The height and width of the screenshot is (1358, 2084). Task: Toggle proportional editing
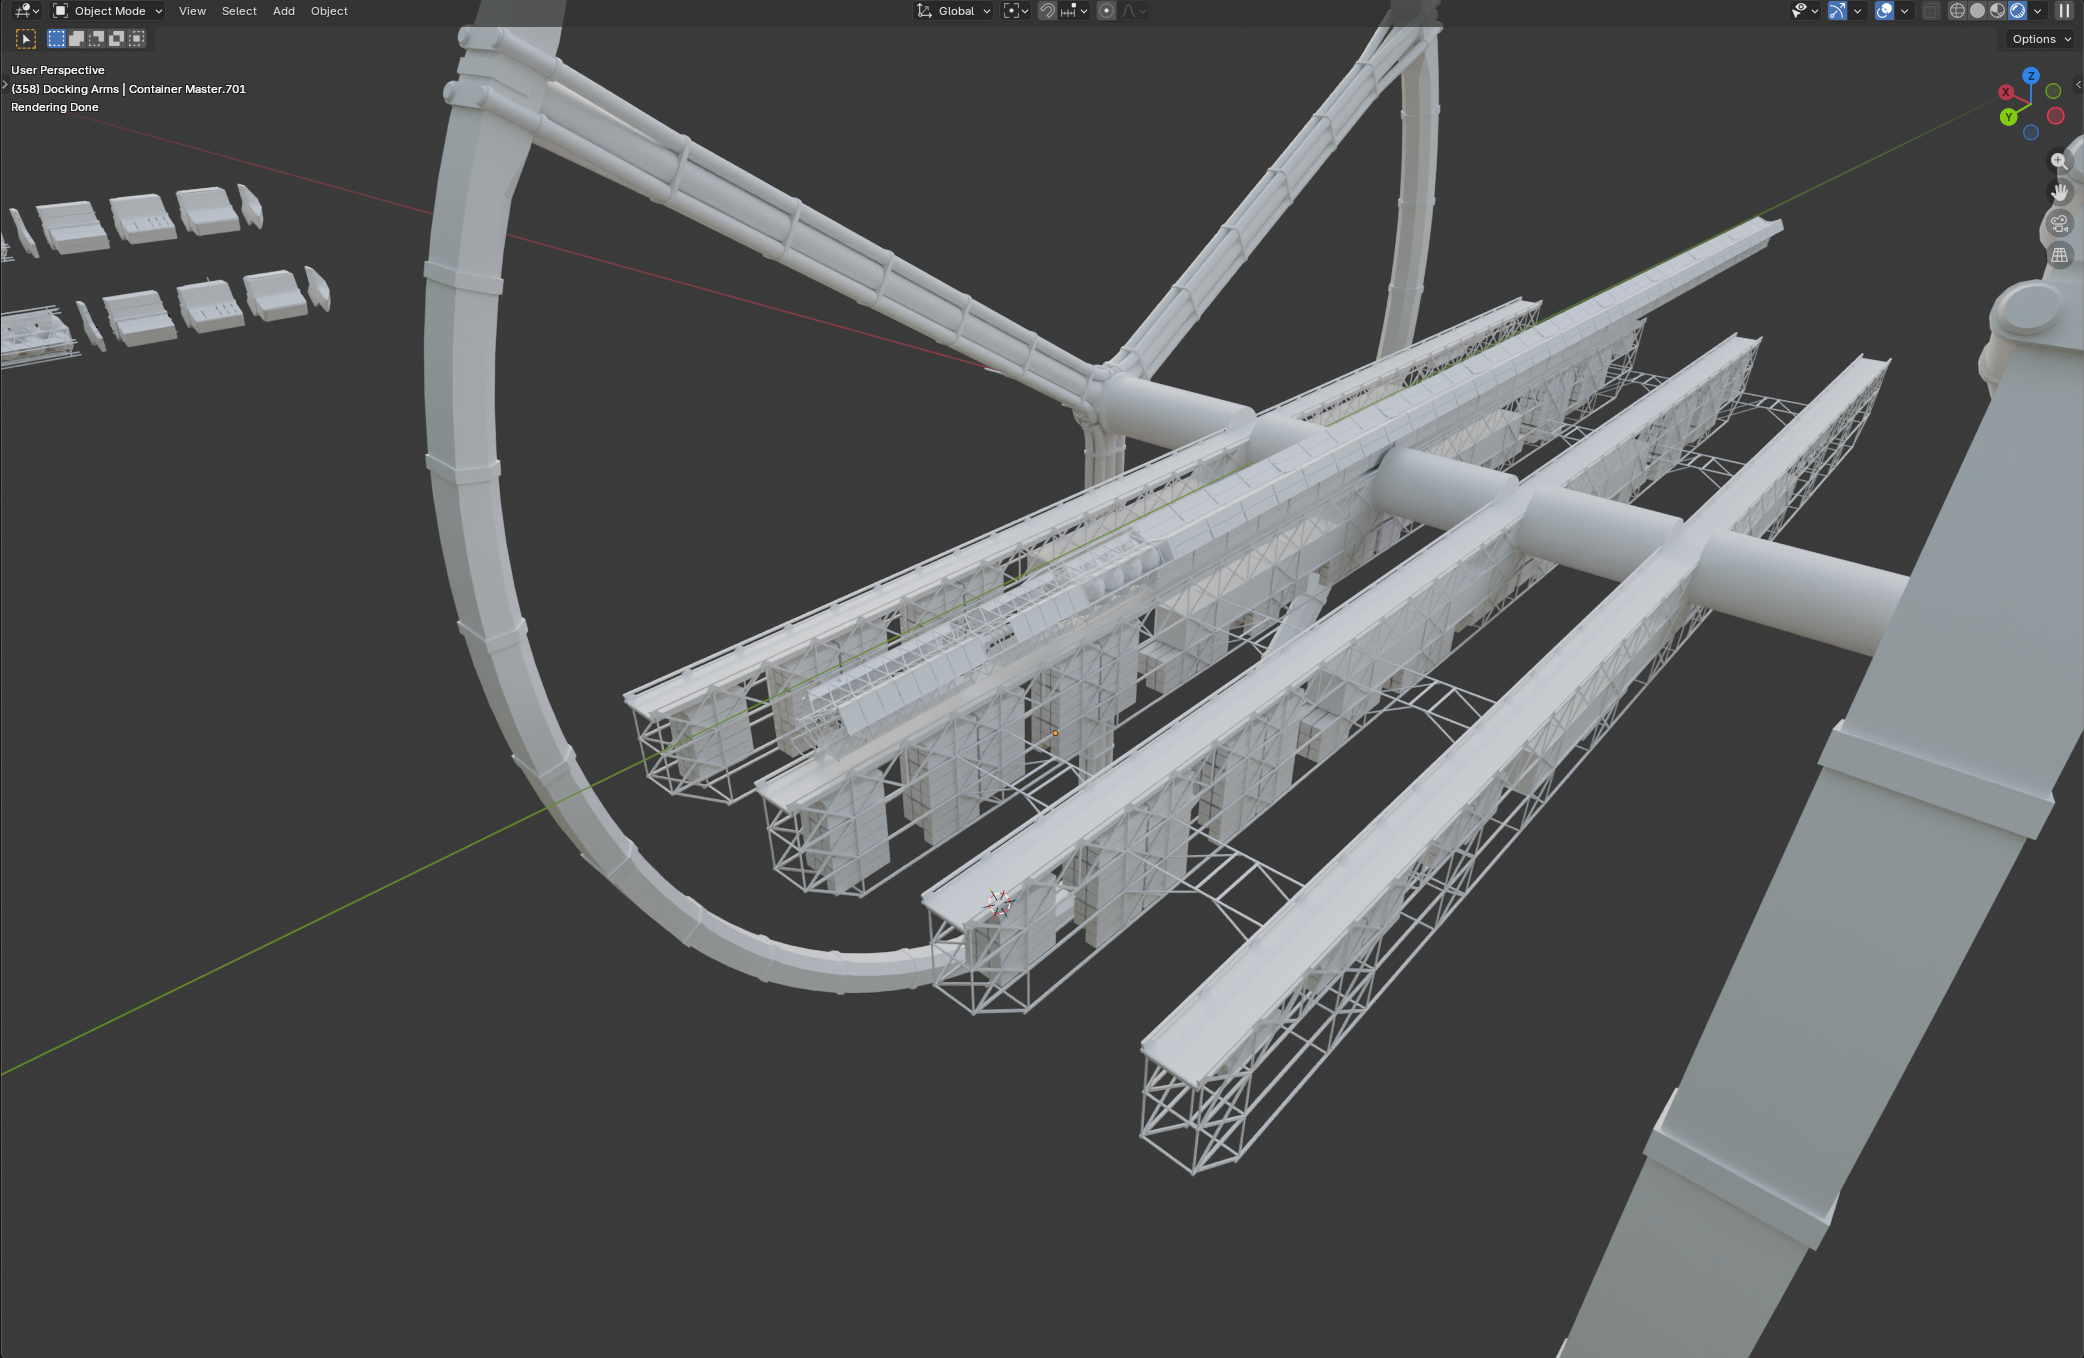tap(1106, 11)
